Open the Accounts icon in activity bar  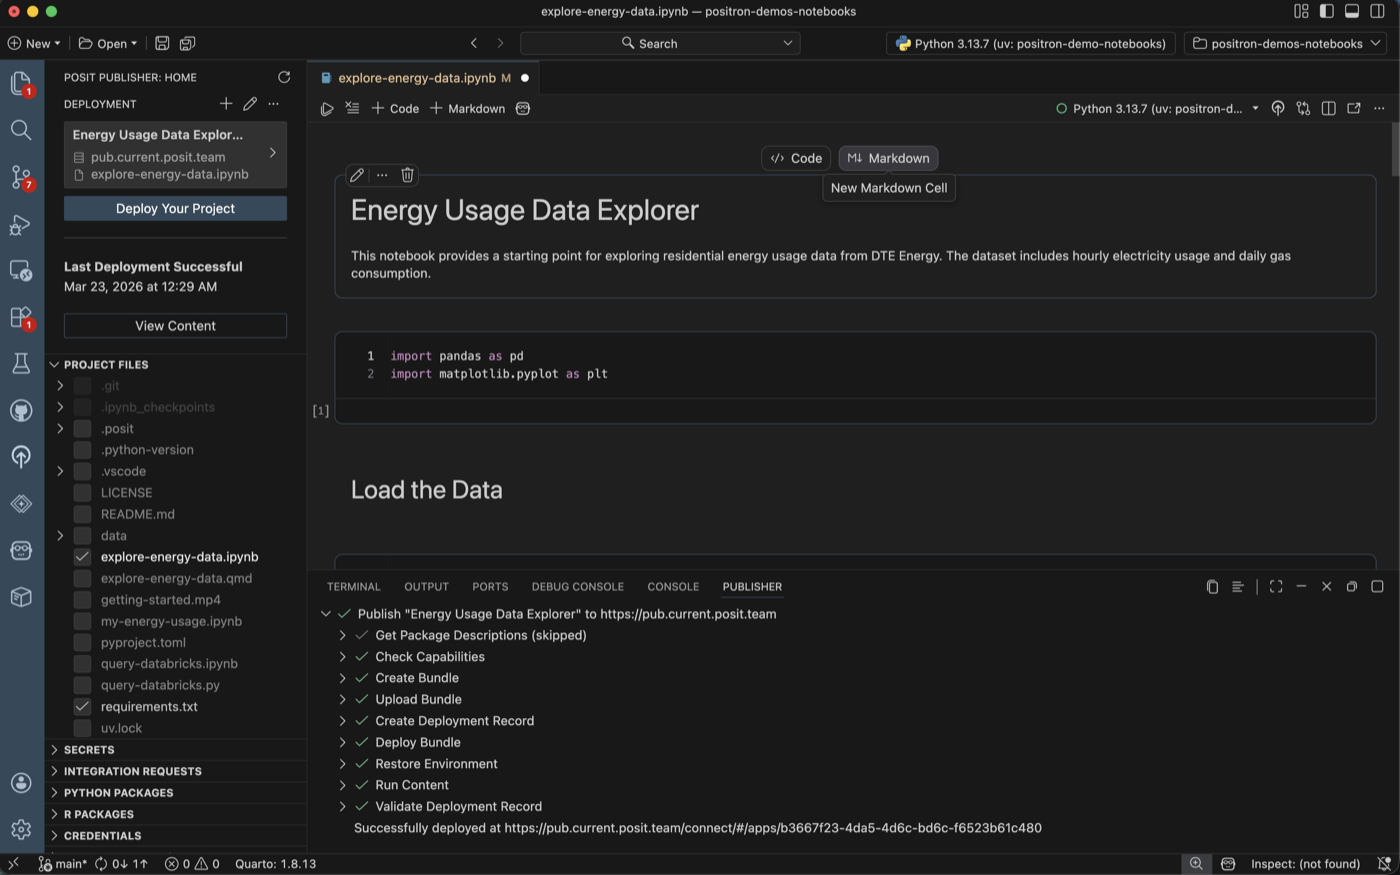coord(21,783)
